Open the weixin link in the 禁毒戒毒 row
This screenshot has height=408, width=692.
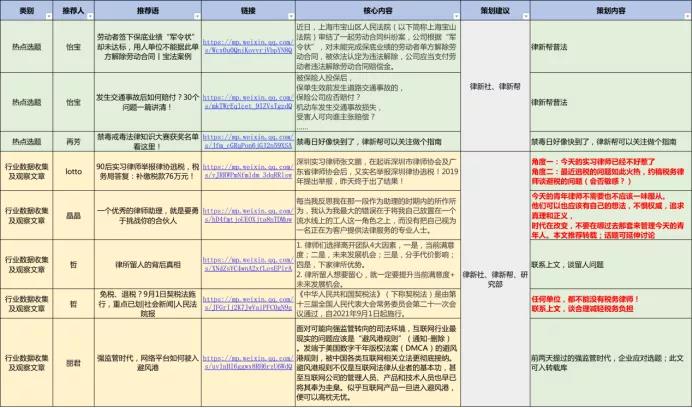pyautogui.click(x=248, y=141)
